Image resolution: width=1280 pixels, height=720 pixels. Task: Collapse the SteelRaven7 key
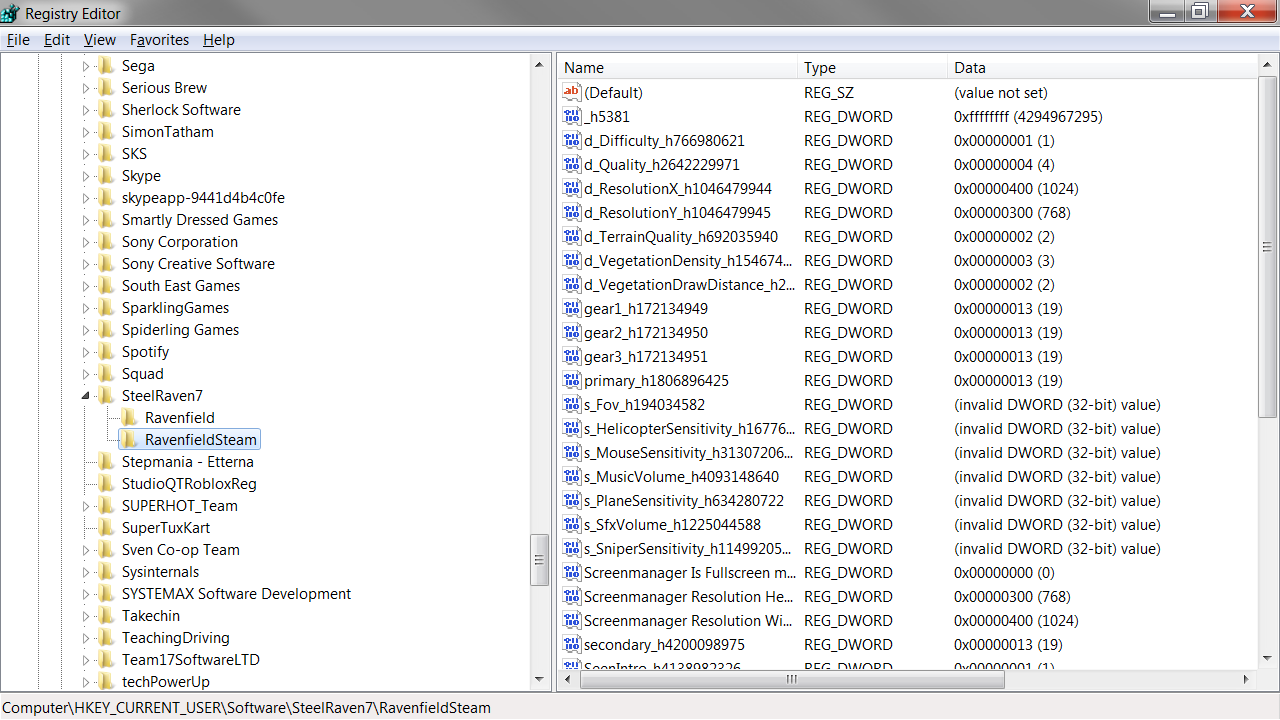[x=85, y=396]
